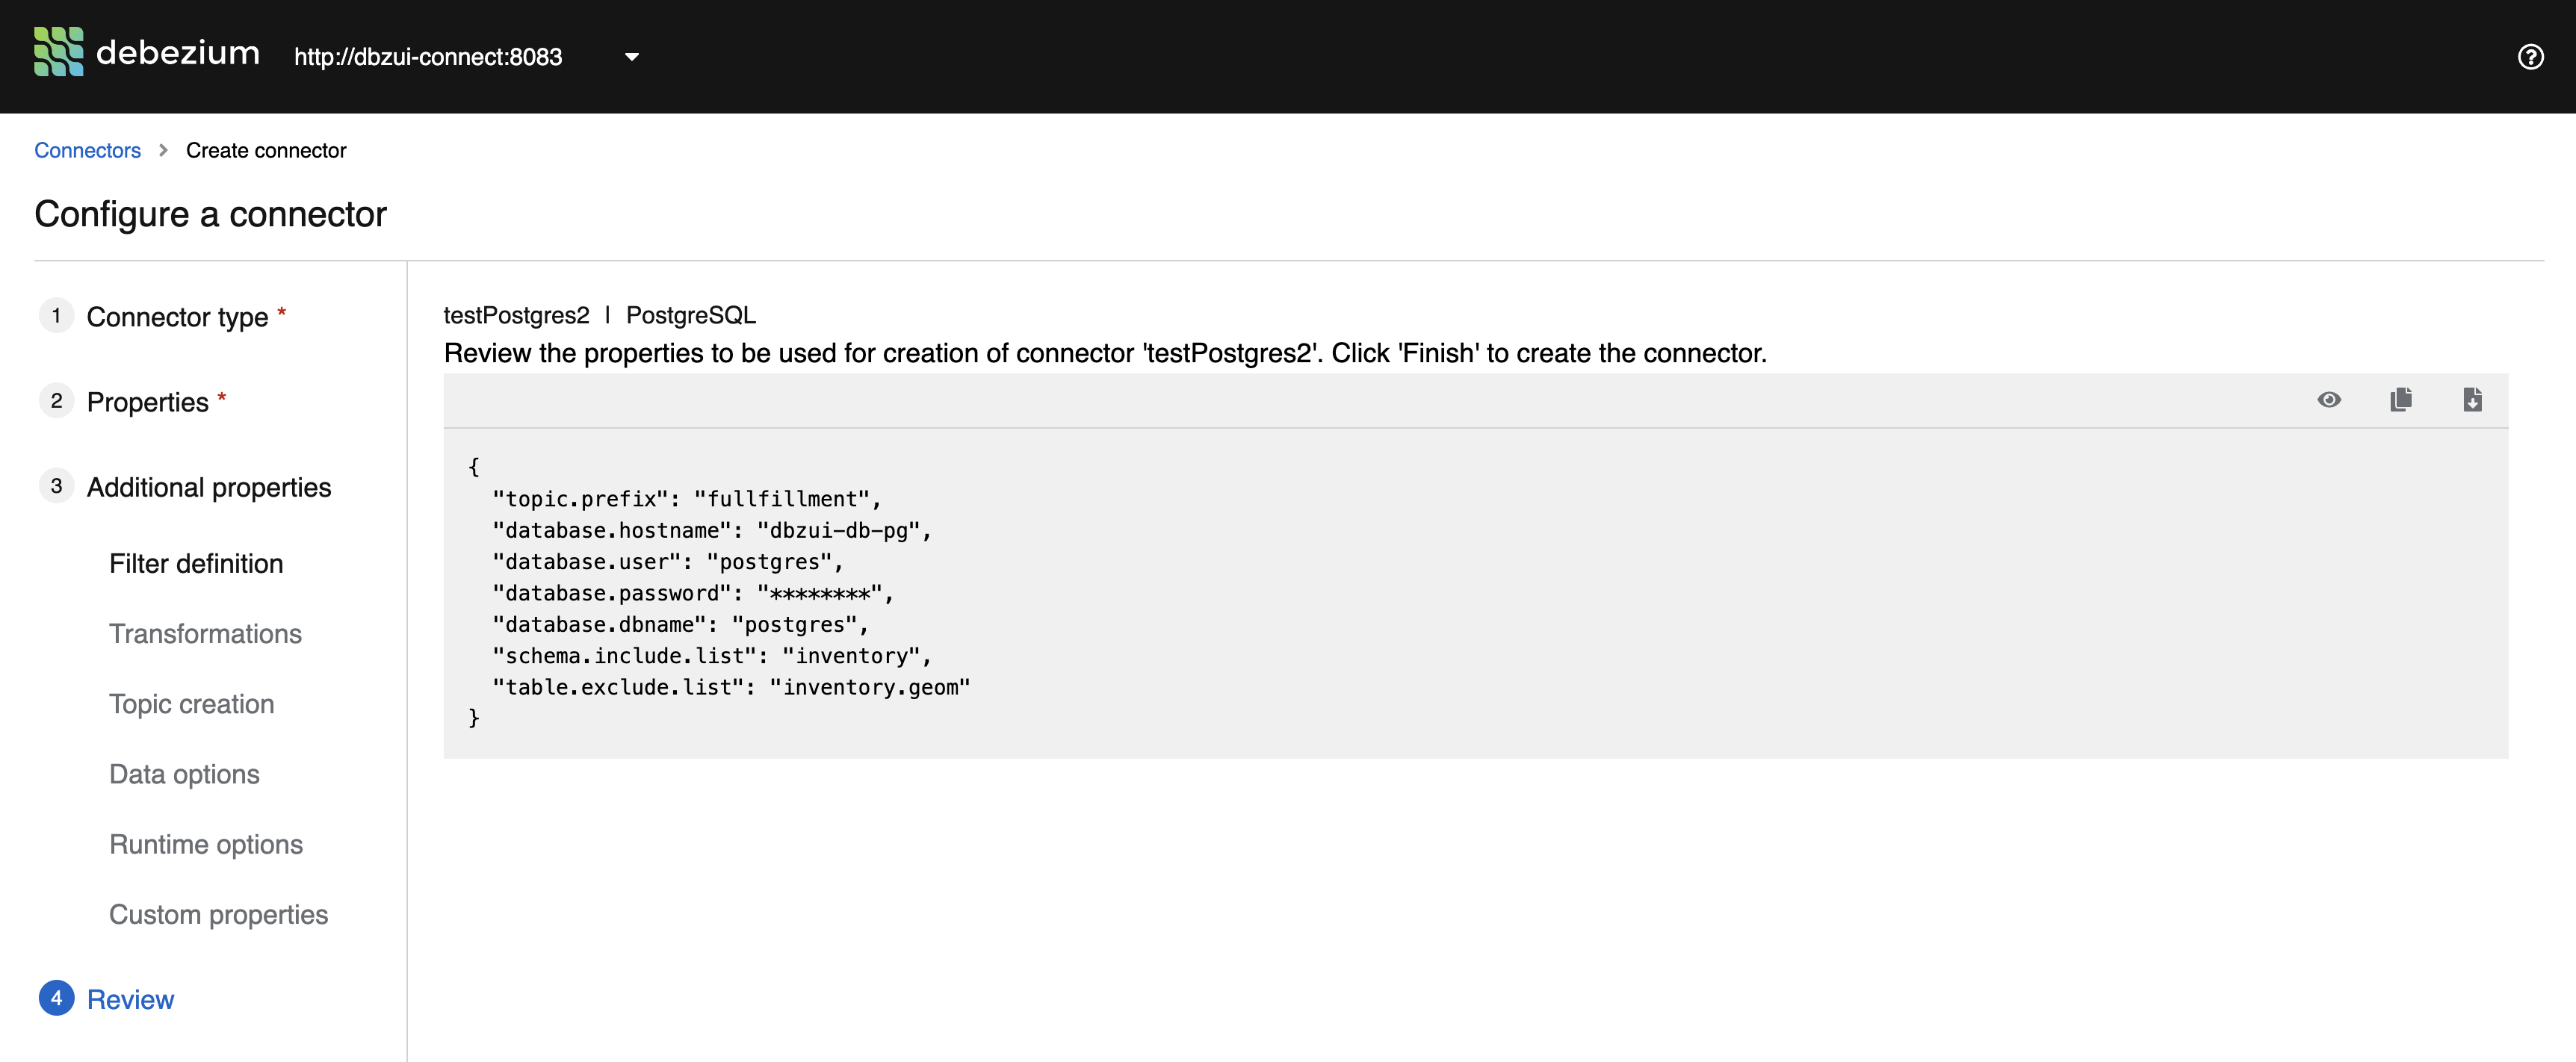Click step 3 number badge

[x=56, y=486]
